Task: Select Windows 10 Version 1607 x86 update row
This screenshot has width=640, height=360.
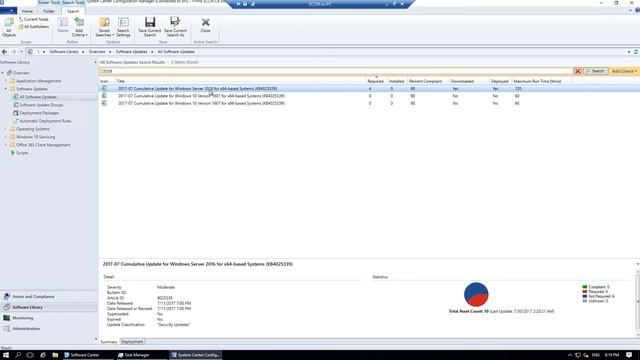Action: pos(369,103)
